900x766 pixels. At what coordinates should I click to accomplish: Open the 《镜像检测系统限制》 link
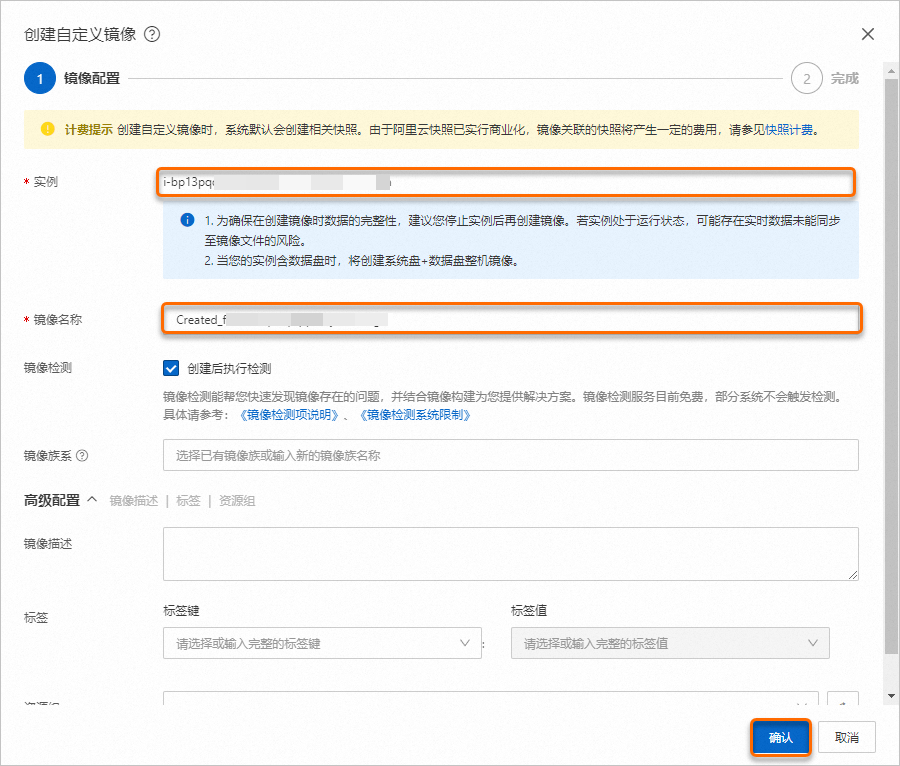(x=415, y=415)
